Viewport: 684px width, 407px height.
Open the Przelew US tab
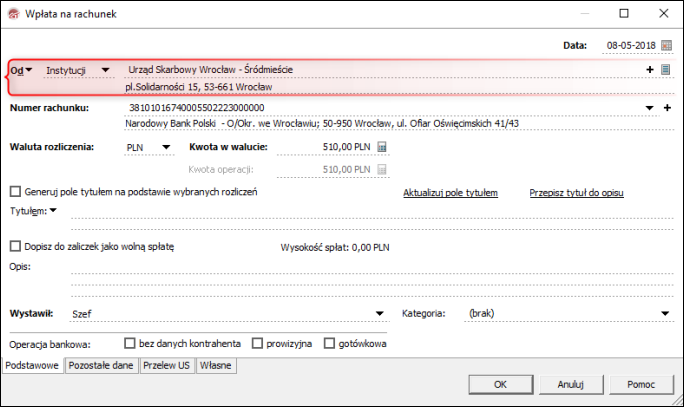coord(167,366)
